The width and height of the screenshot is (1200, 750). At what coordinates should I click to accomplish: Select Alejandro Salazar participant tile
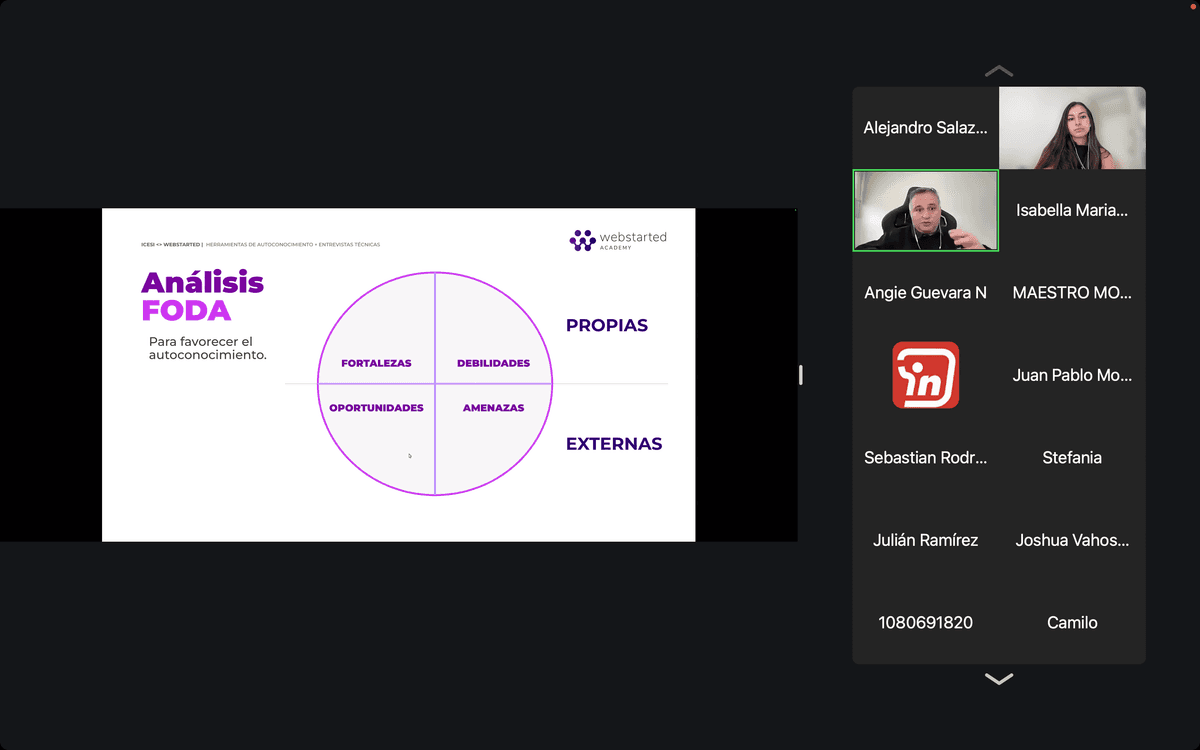(x=925, y=128)
